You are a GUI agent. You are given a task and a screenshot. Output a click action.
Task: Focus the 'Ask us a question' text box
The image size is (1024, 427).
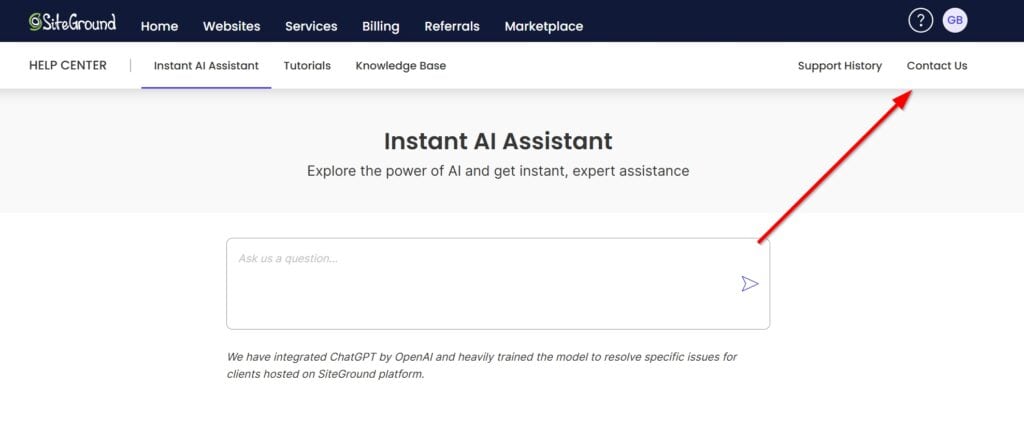tap(480, 283)
